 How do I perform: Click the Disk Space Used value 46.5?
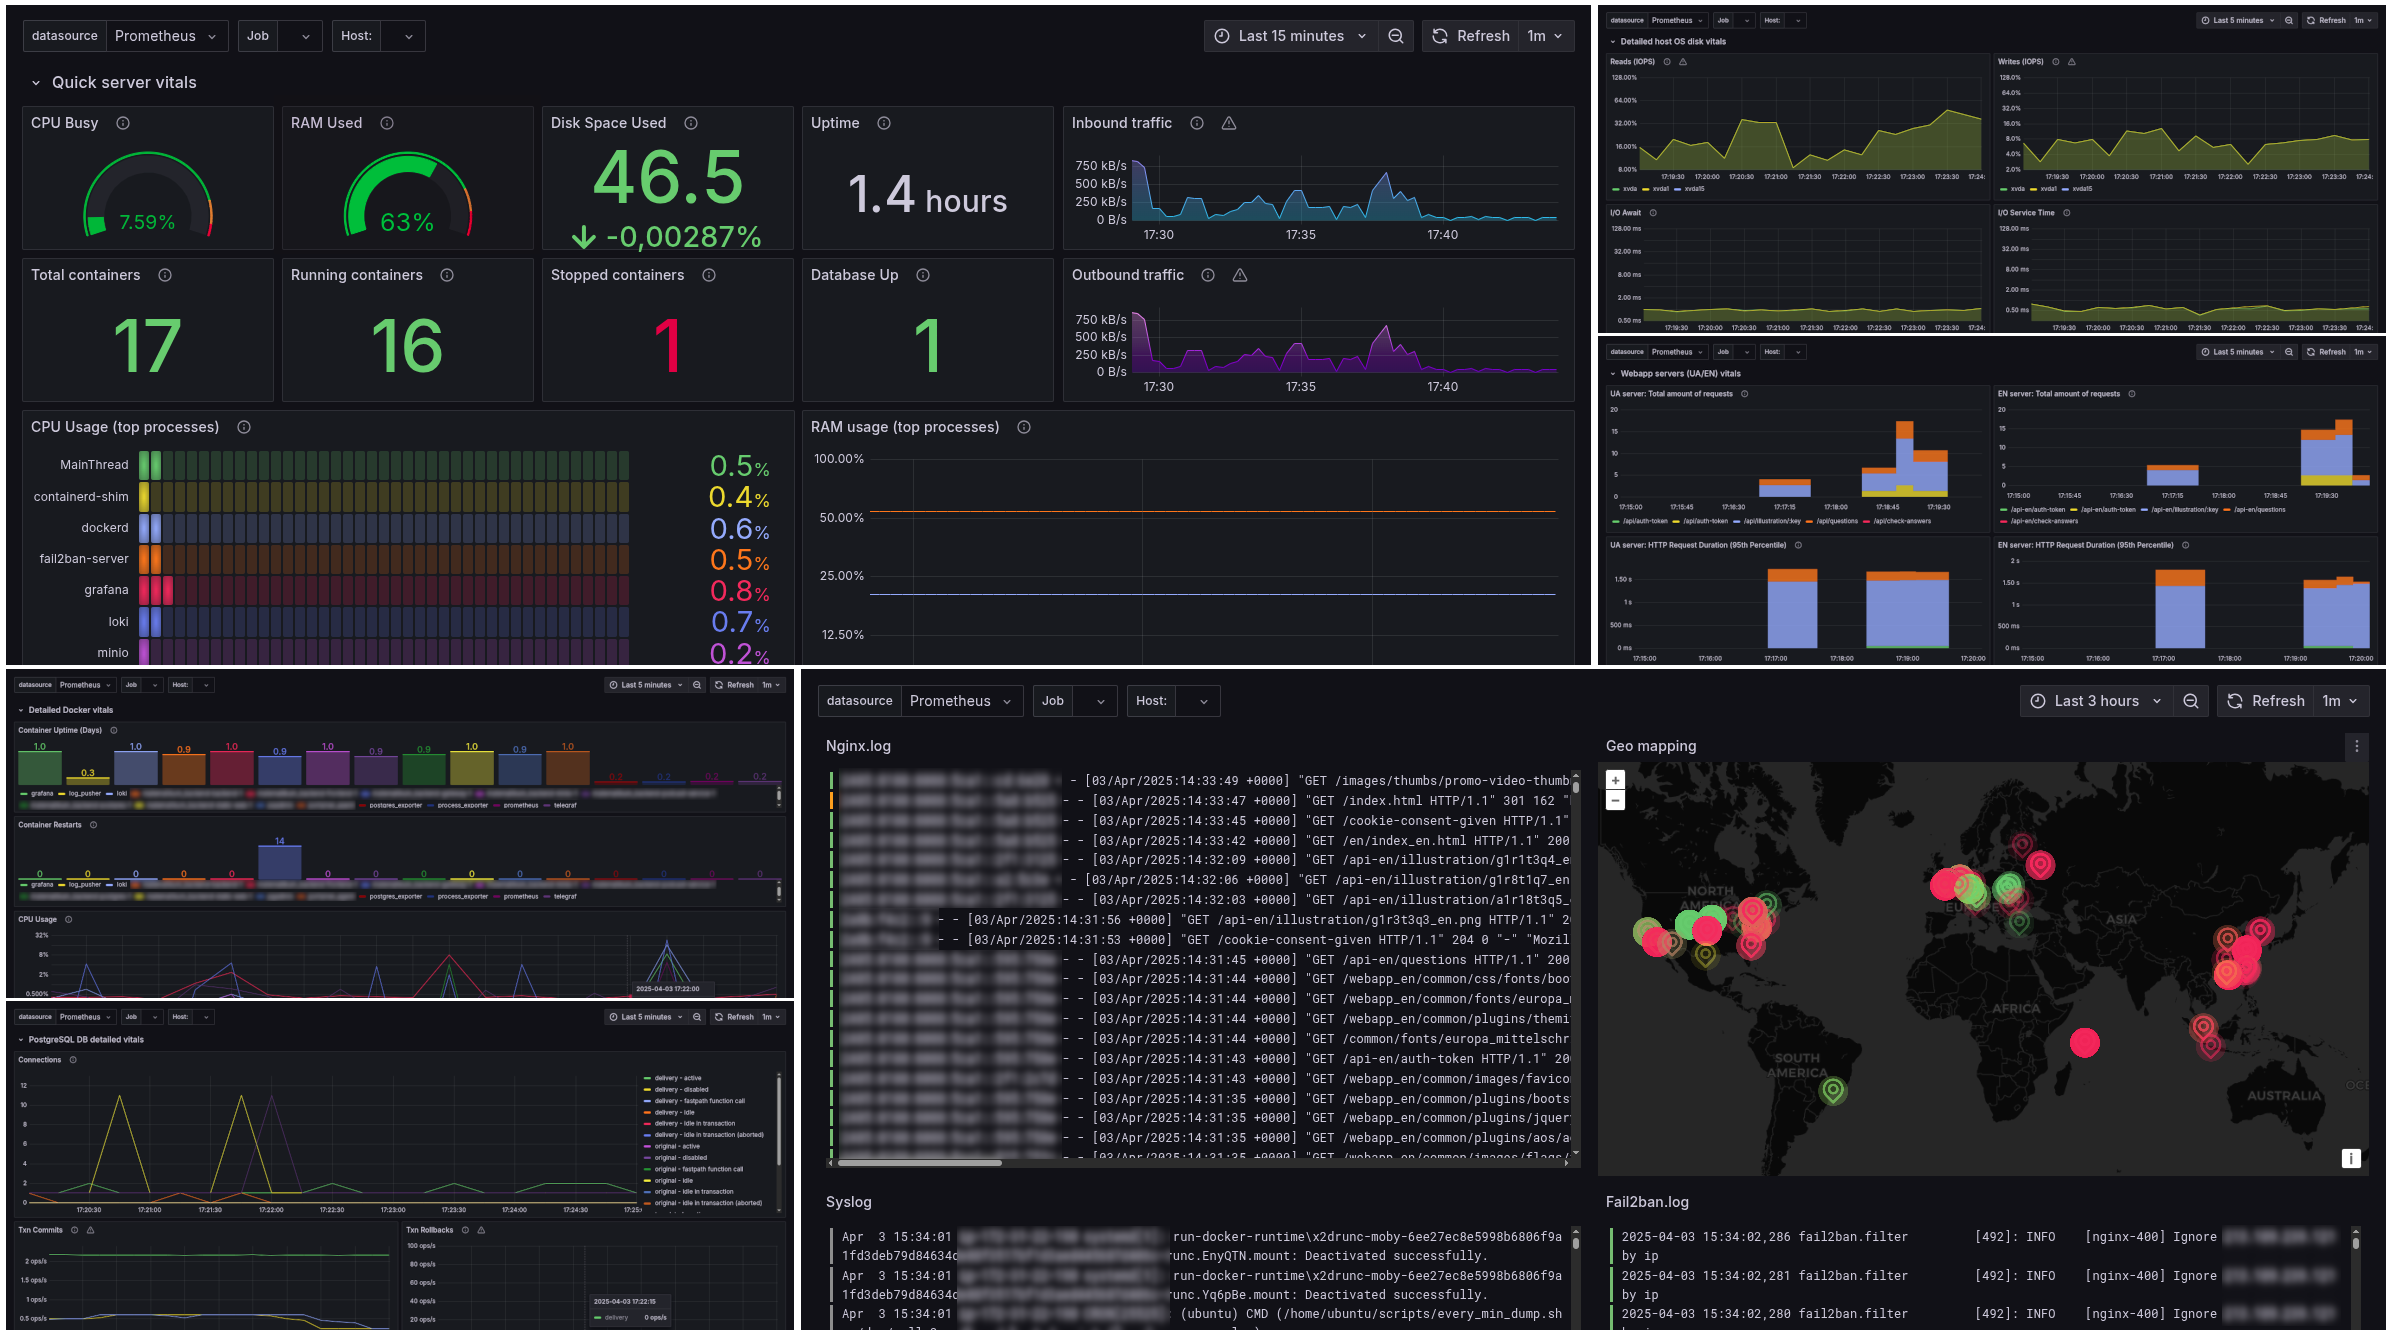668,178
